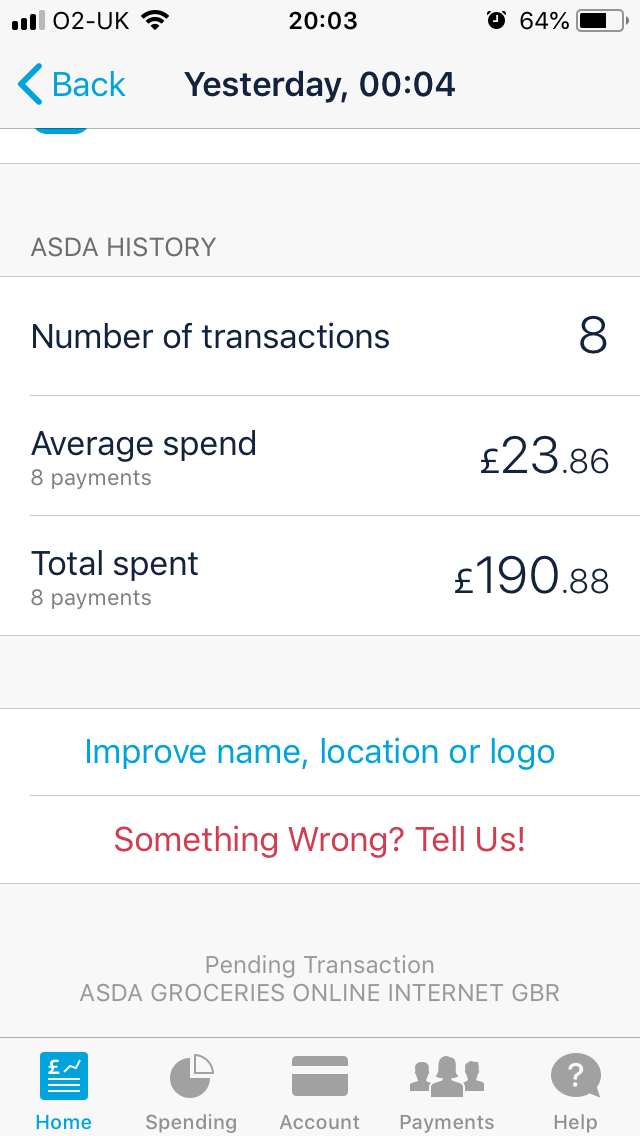Image resolution: width=640 pixels, height=1136 pixels.
Task: Tap Improve name, location or logo
Action: [x=319, y=752]
